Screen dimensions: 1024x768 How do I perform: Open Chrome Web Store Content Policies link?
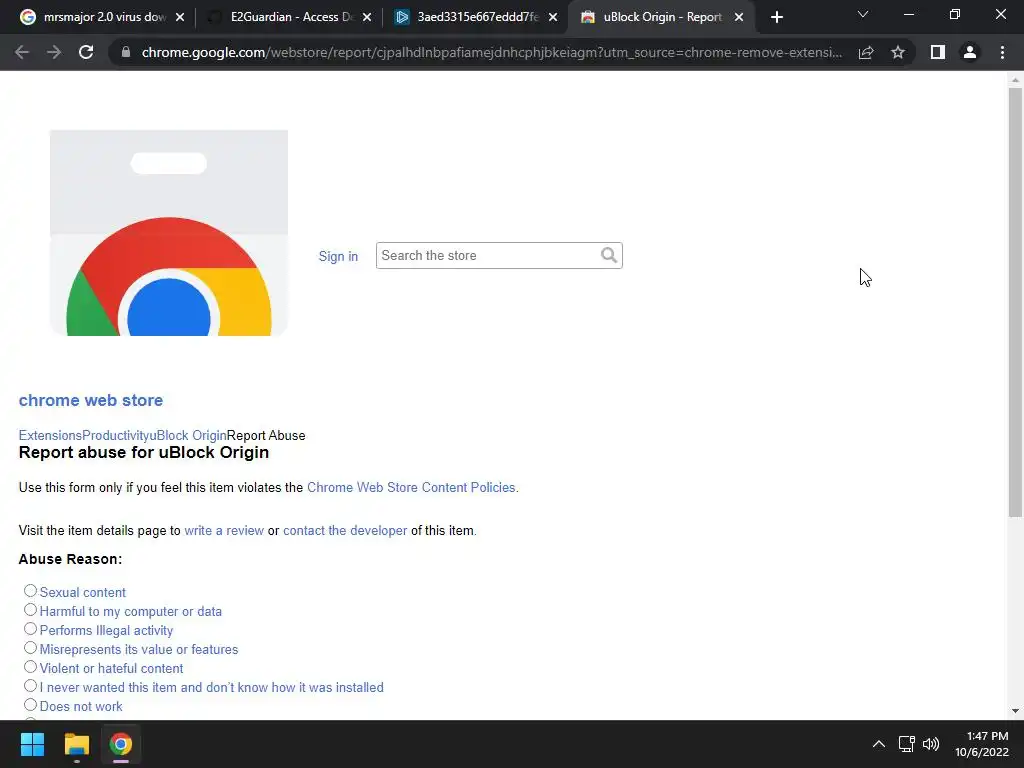point(411,488)
